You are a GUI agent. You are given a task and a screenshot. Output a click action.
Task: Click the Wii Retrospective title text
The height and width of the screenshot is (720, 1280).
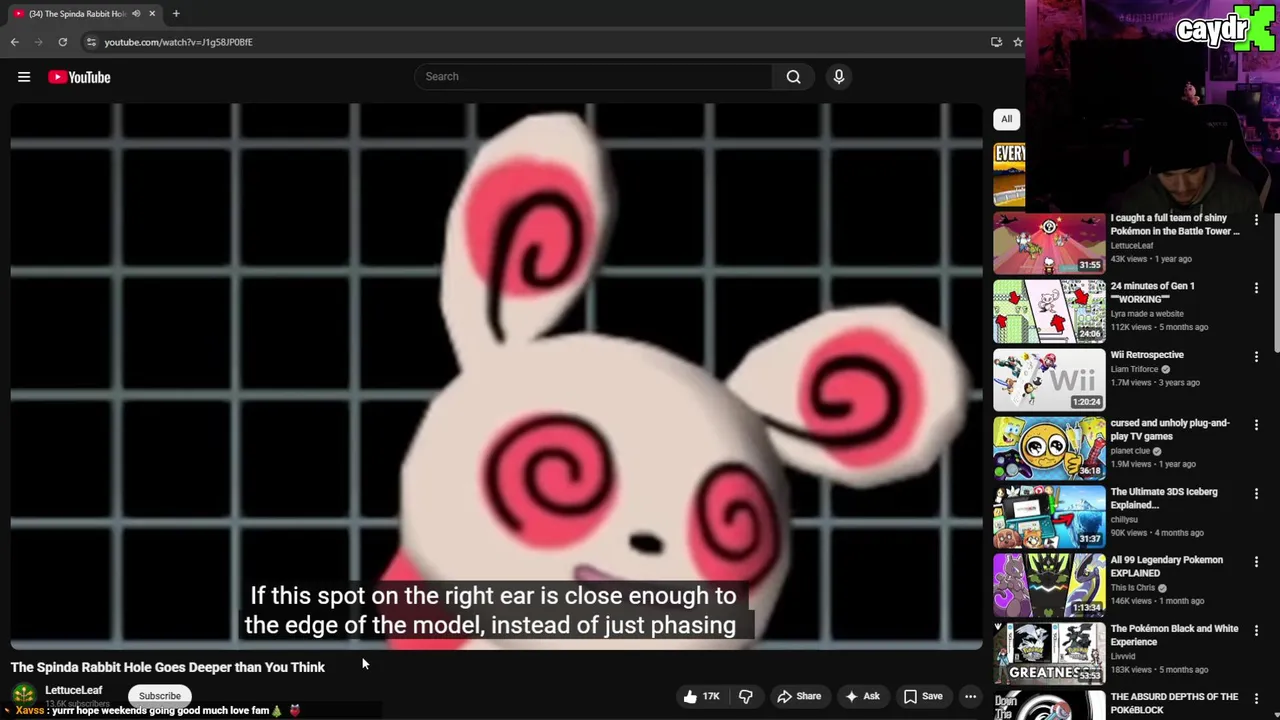(1147, 355)
